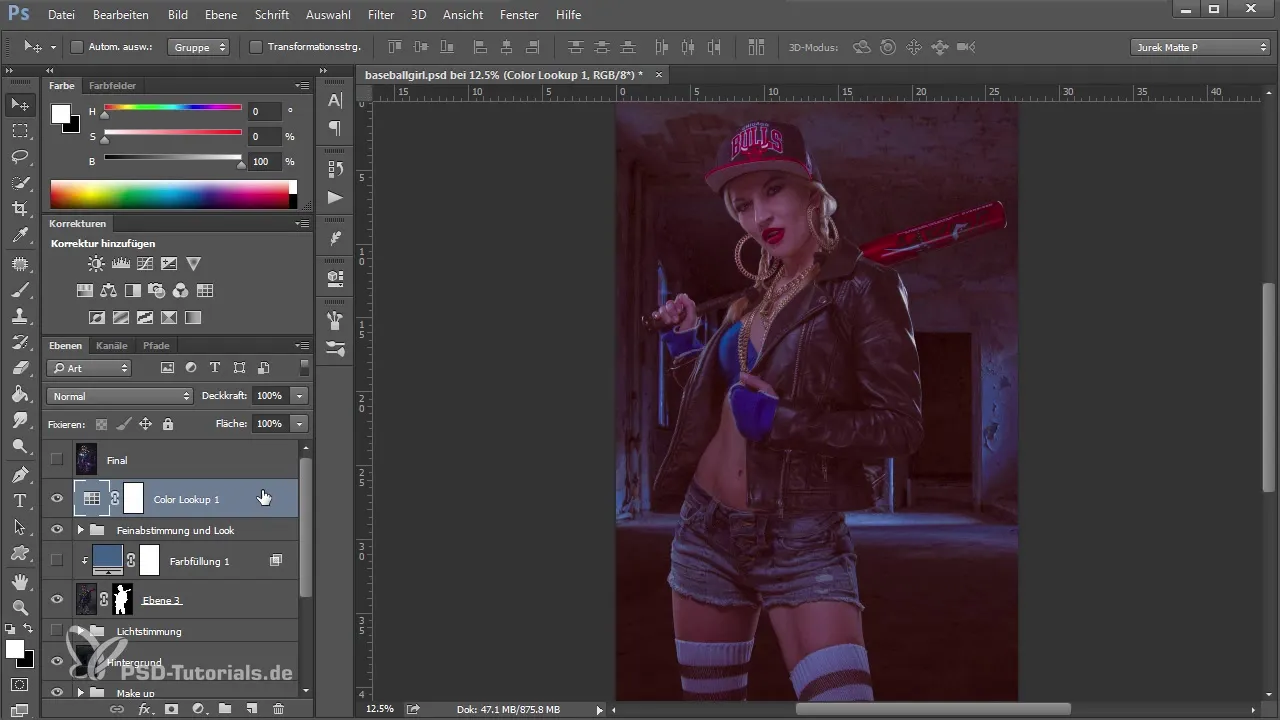Open the Filter menu
The height and width of the screenshot is (720, 1280).
click(x=380, y=15)
